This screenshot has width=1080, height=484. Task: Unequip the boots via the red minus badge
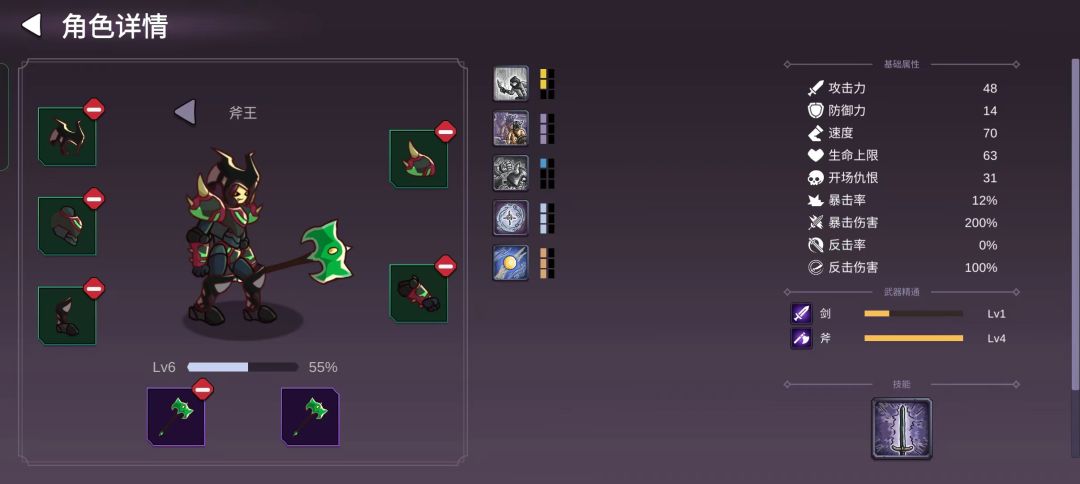click(x=94, y=288)
